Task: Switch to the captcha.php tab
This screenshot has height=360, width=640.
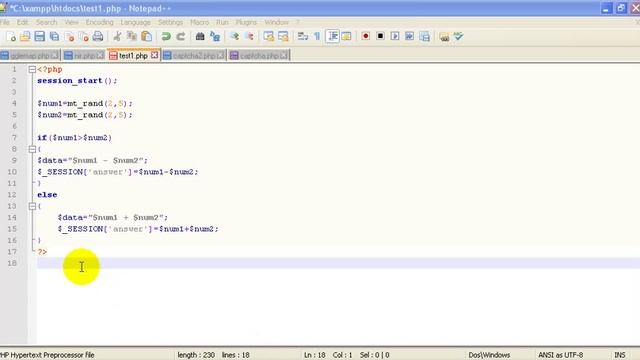Action: (259, 56)
